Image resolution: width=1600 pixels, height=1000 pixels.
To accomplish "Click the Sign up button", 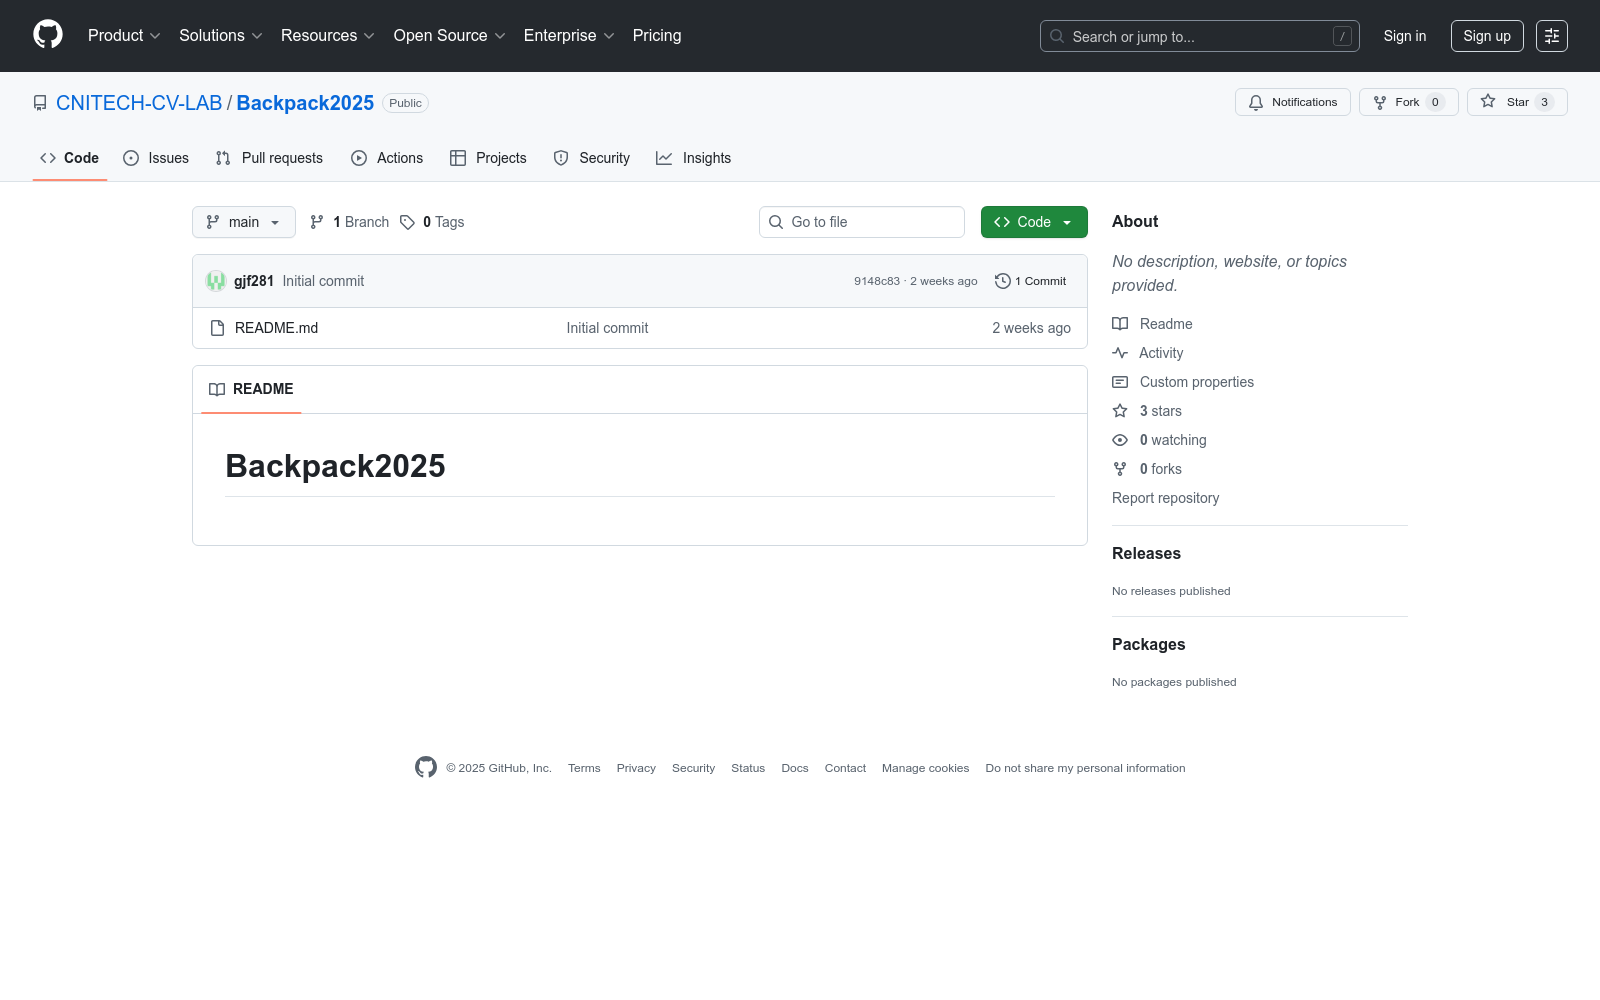I will [1487, 36].
